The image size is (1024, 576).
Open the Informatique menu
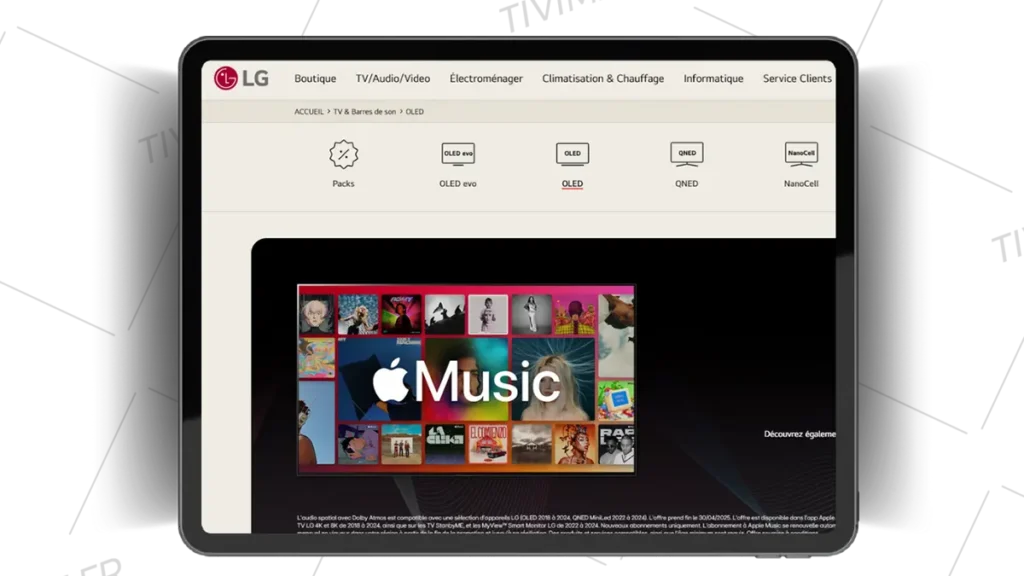(713, 78)
